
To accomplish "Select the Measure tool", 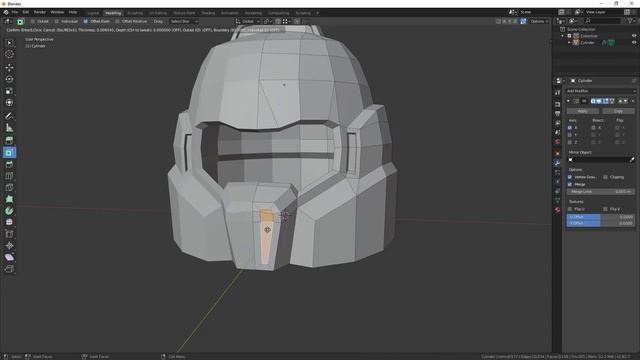I will click(x=9, y=128).
